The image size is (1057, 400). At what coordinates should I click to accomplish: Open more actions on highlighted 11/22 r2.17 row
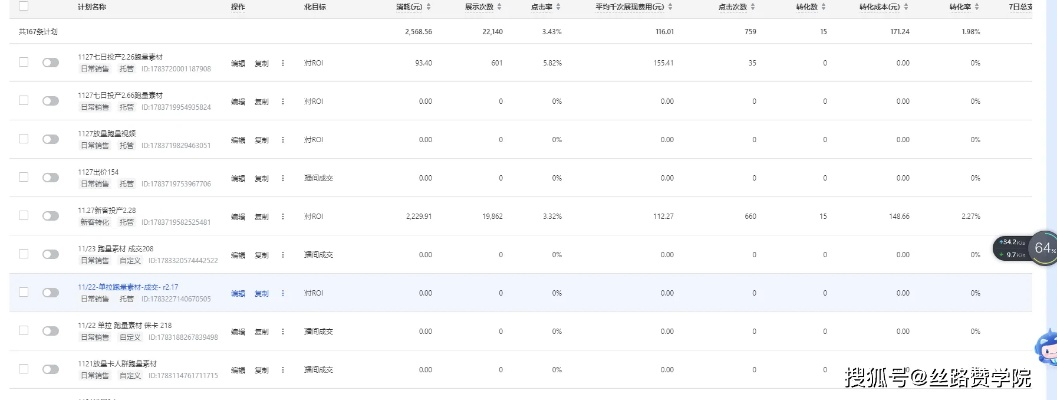pyautogui.click(x=282, y=293)
